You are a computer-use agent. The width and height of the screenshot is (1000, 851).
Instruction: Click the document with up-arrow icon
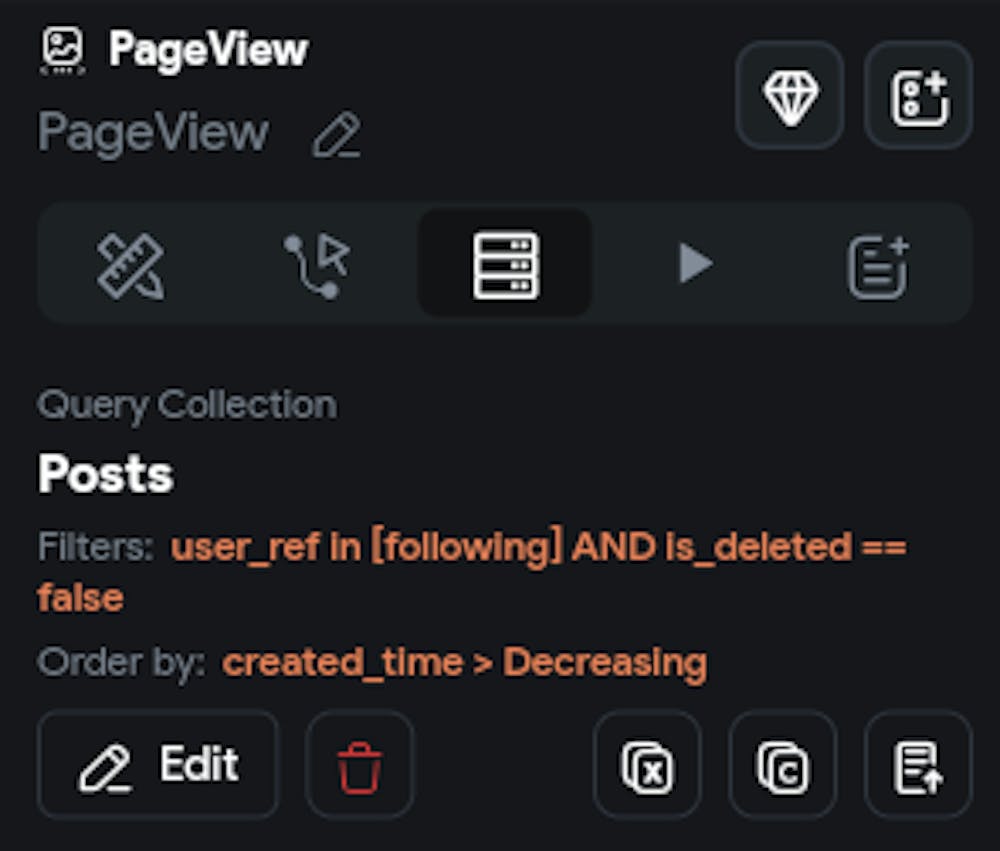click(x=918, y=765)
